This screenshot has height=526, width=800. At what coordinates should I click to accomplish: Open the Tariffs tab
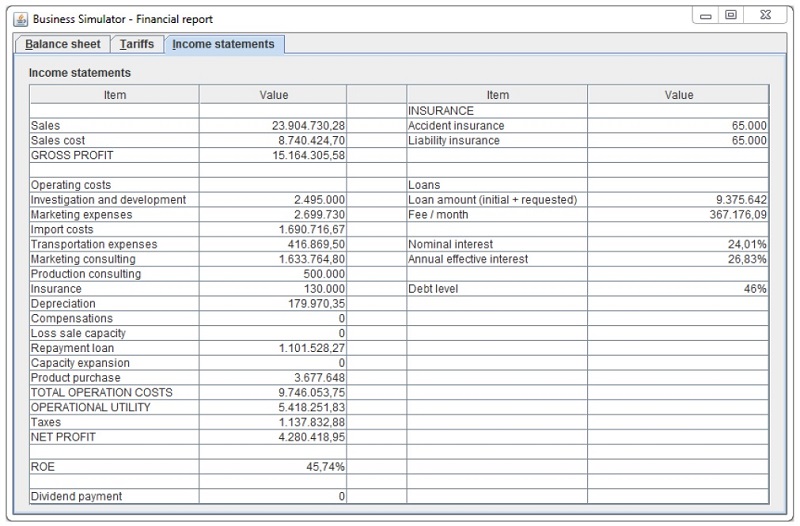tap(137, 44)
